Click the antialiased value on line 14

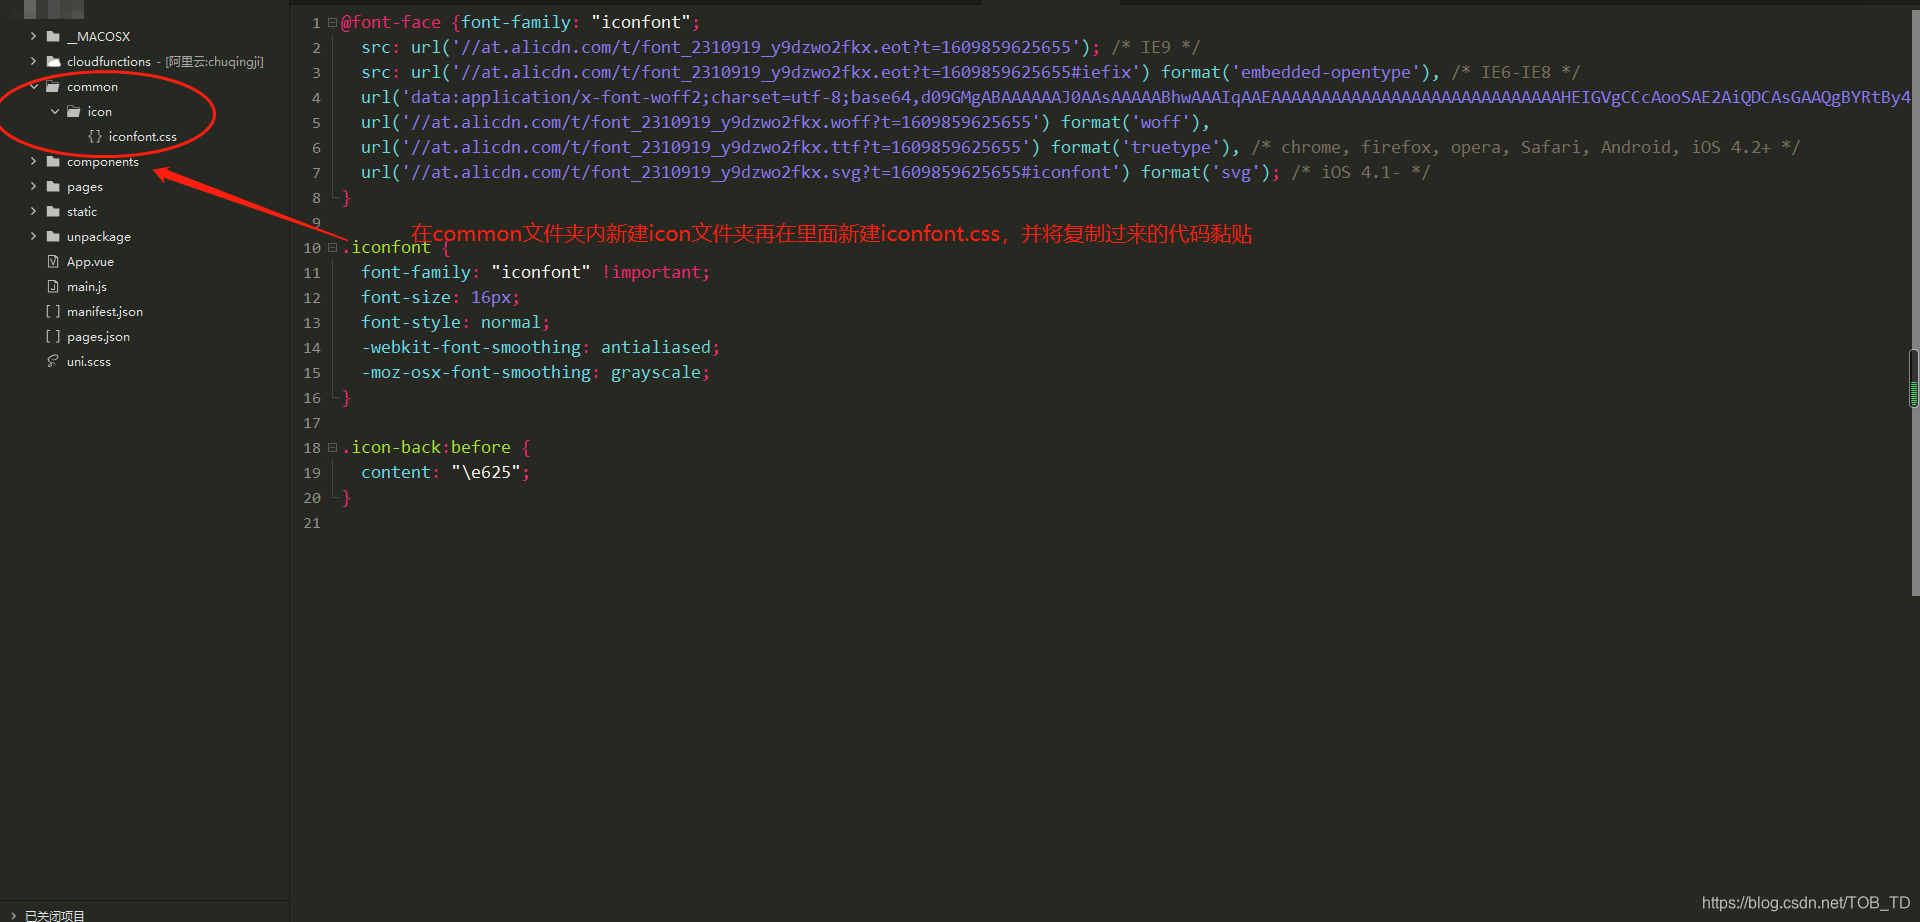point(655,348)
